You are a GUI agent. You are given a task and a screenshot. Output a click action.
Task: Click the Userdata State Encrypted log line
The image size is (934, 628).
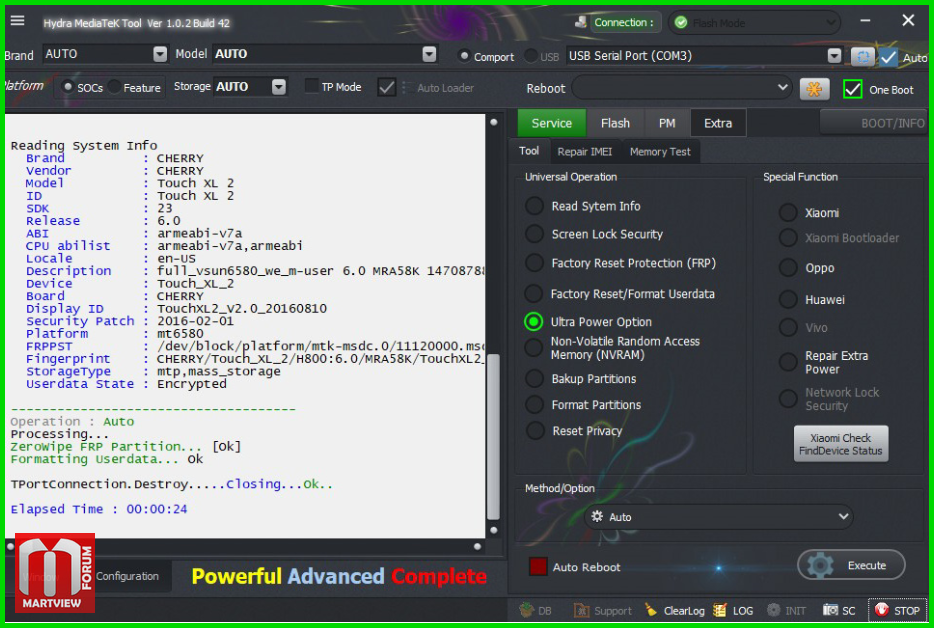tap(126, 384)
